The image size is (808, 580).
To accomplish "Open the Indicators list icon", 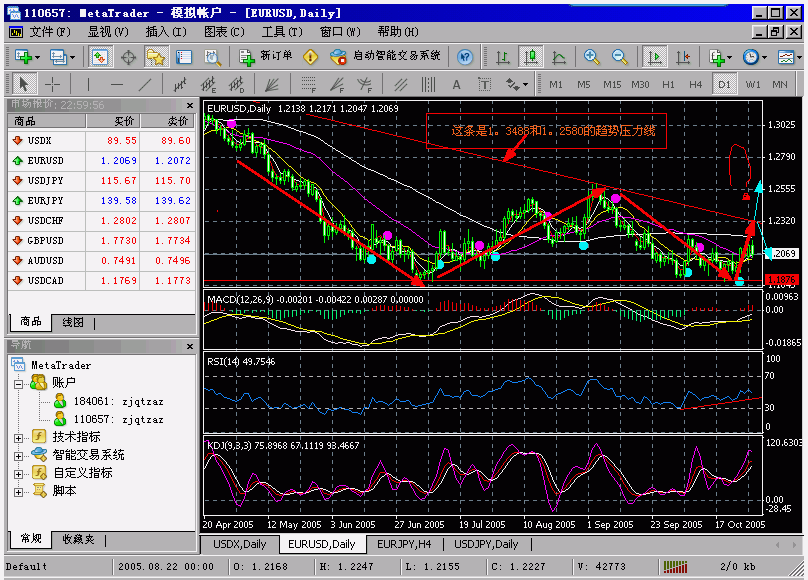I will (x=717, y=57).
